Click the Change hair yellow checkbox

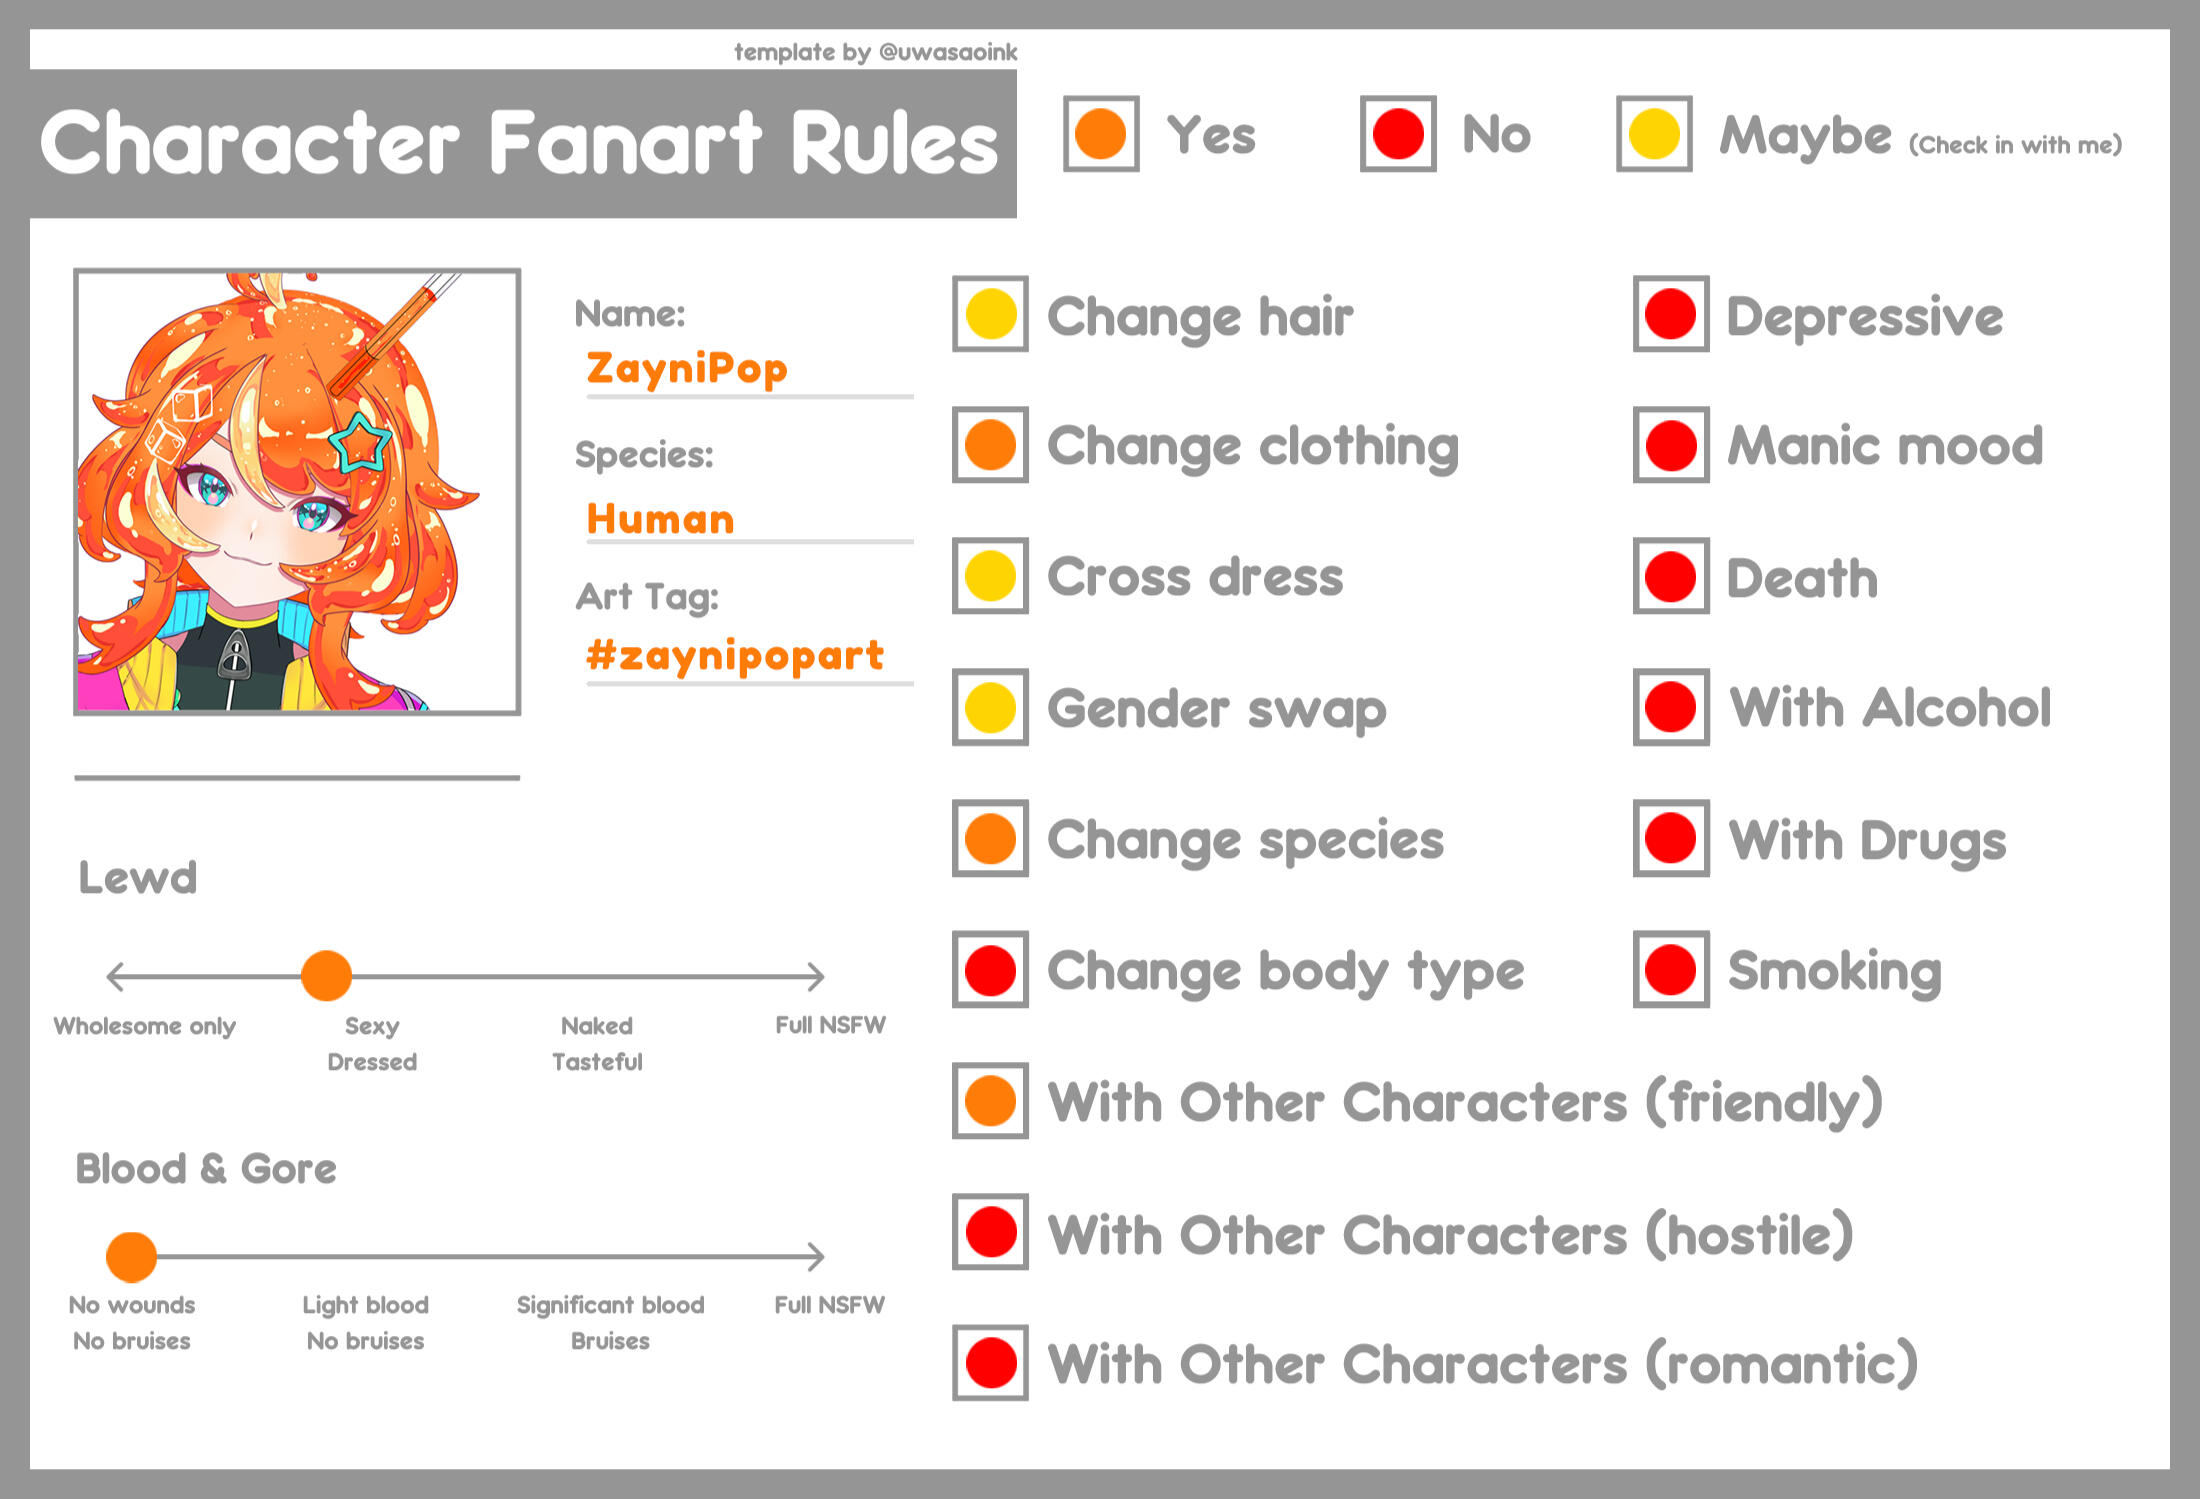pos(990,314)
